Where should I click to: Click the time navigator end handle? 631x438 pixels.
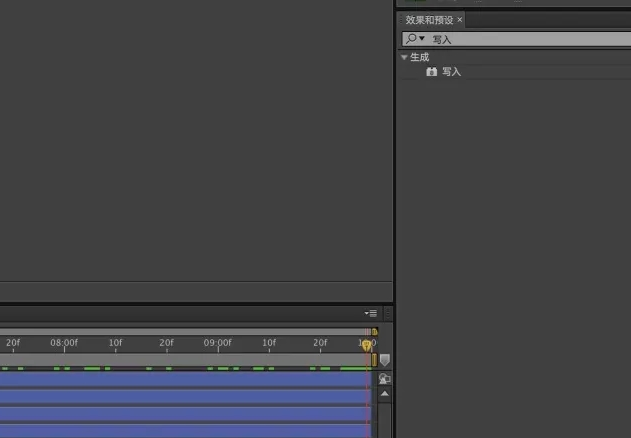click(x=374, y=332)
